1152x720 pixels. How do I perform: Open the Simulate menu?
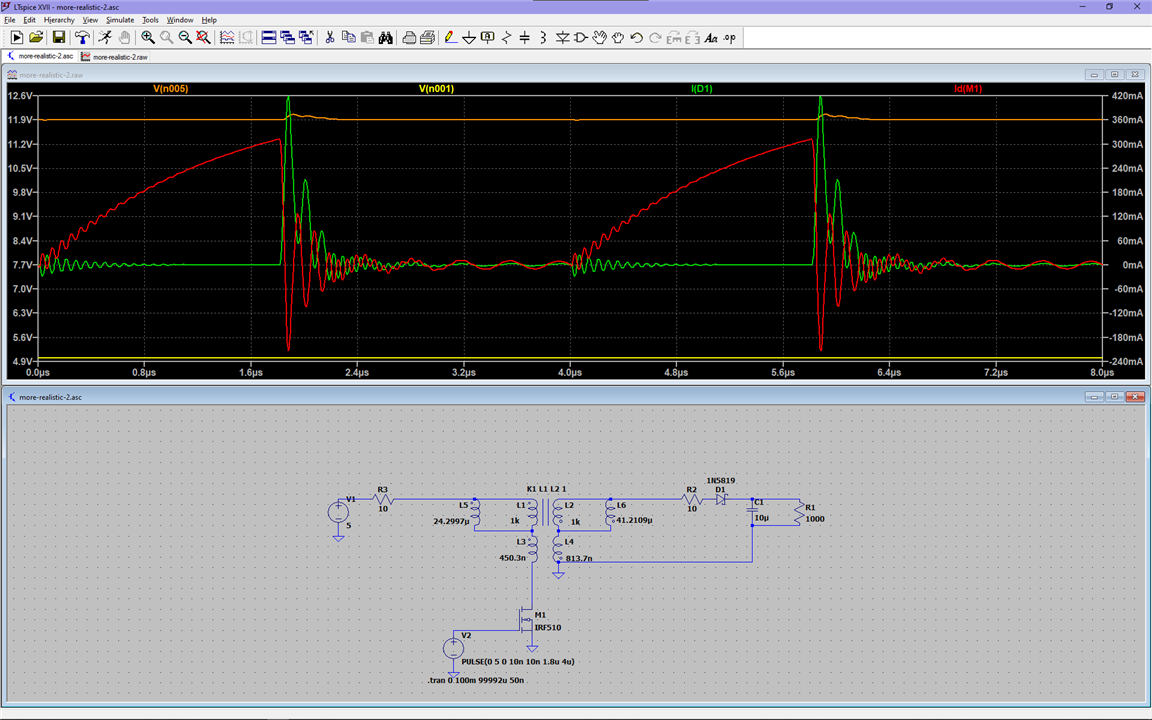[120, 20]
